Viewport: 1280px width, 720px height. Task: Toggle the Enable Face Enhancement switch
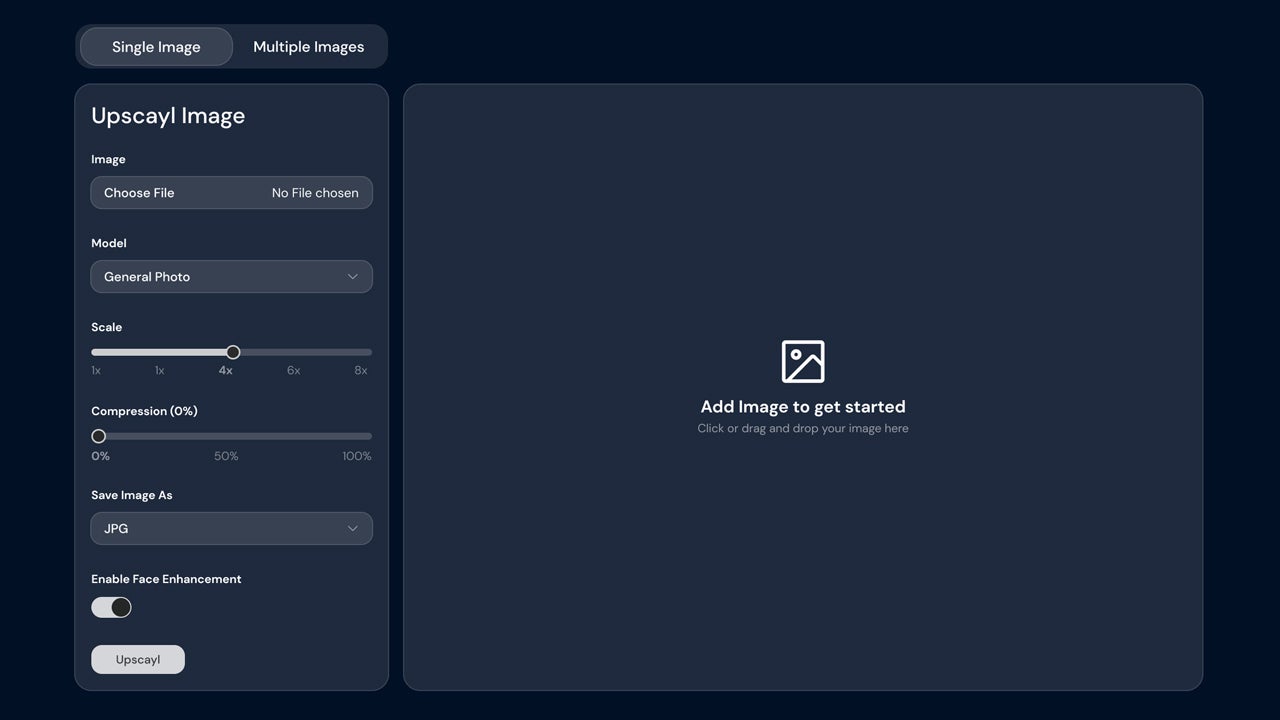coord(111,607)
